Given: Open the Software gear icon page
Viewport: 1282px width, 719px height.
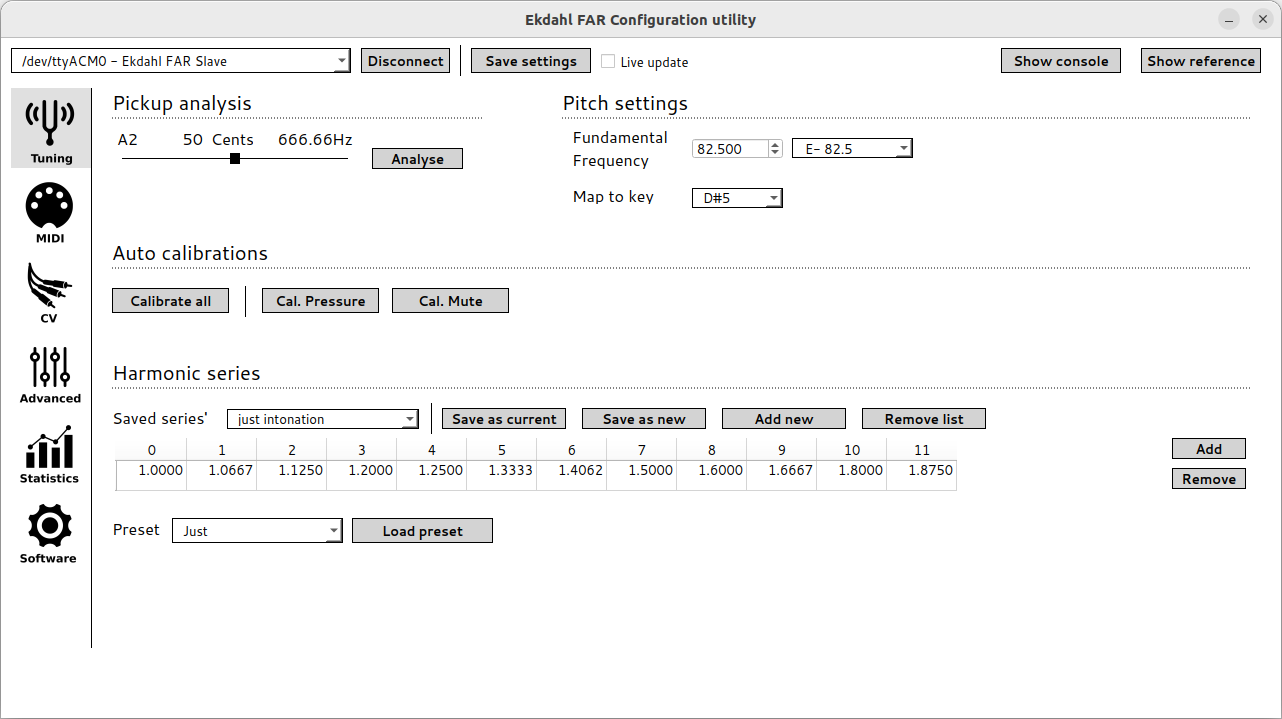Looking at the screenshot, I should click(x=50, y=532).
